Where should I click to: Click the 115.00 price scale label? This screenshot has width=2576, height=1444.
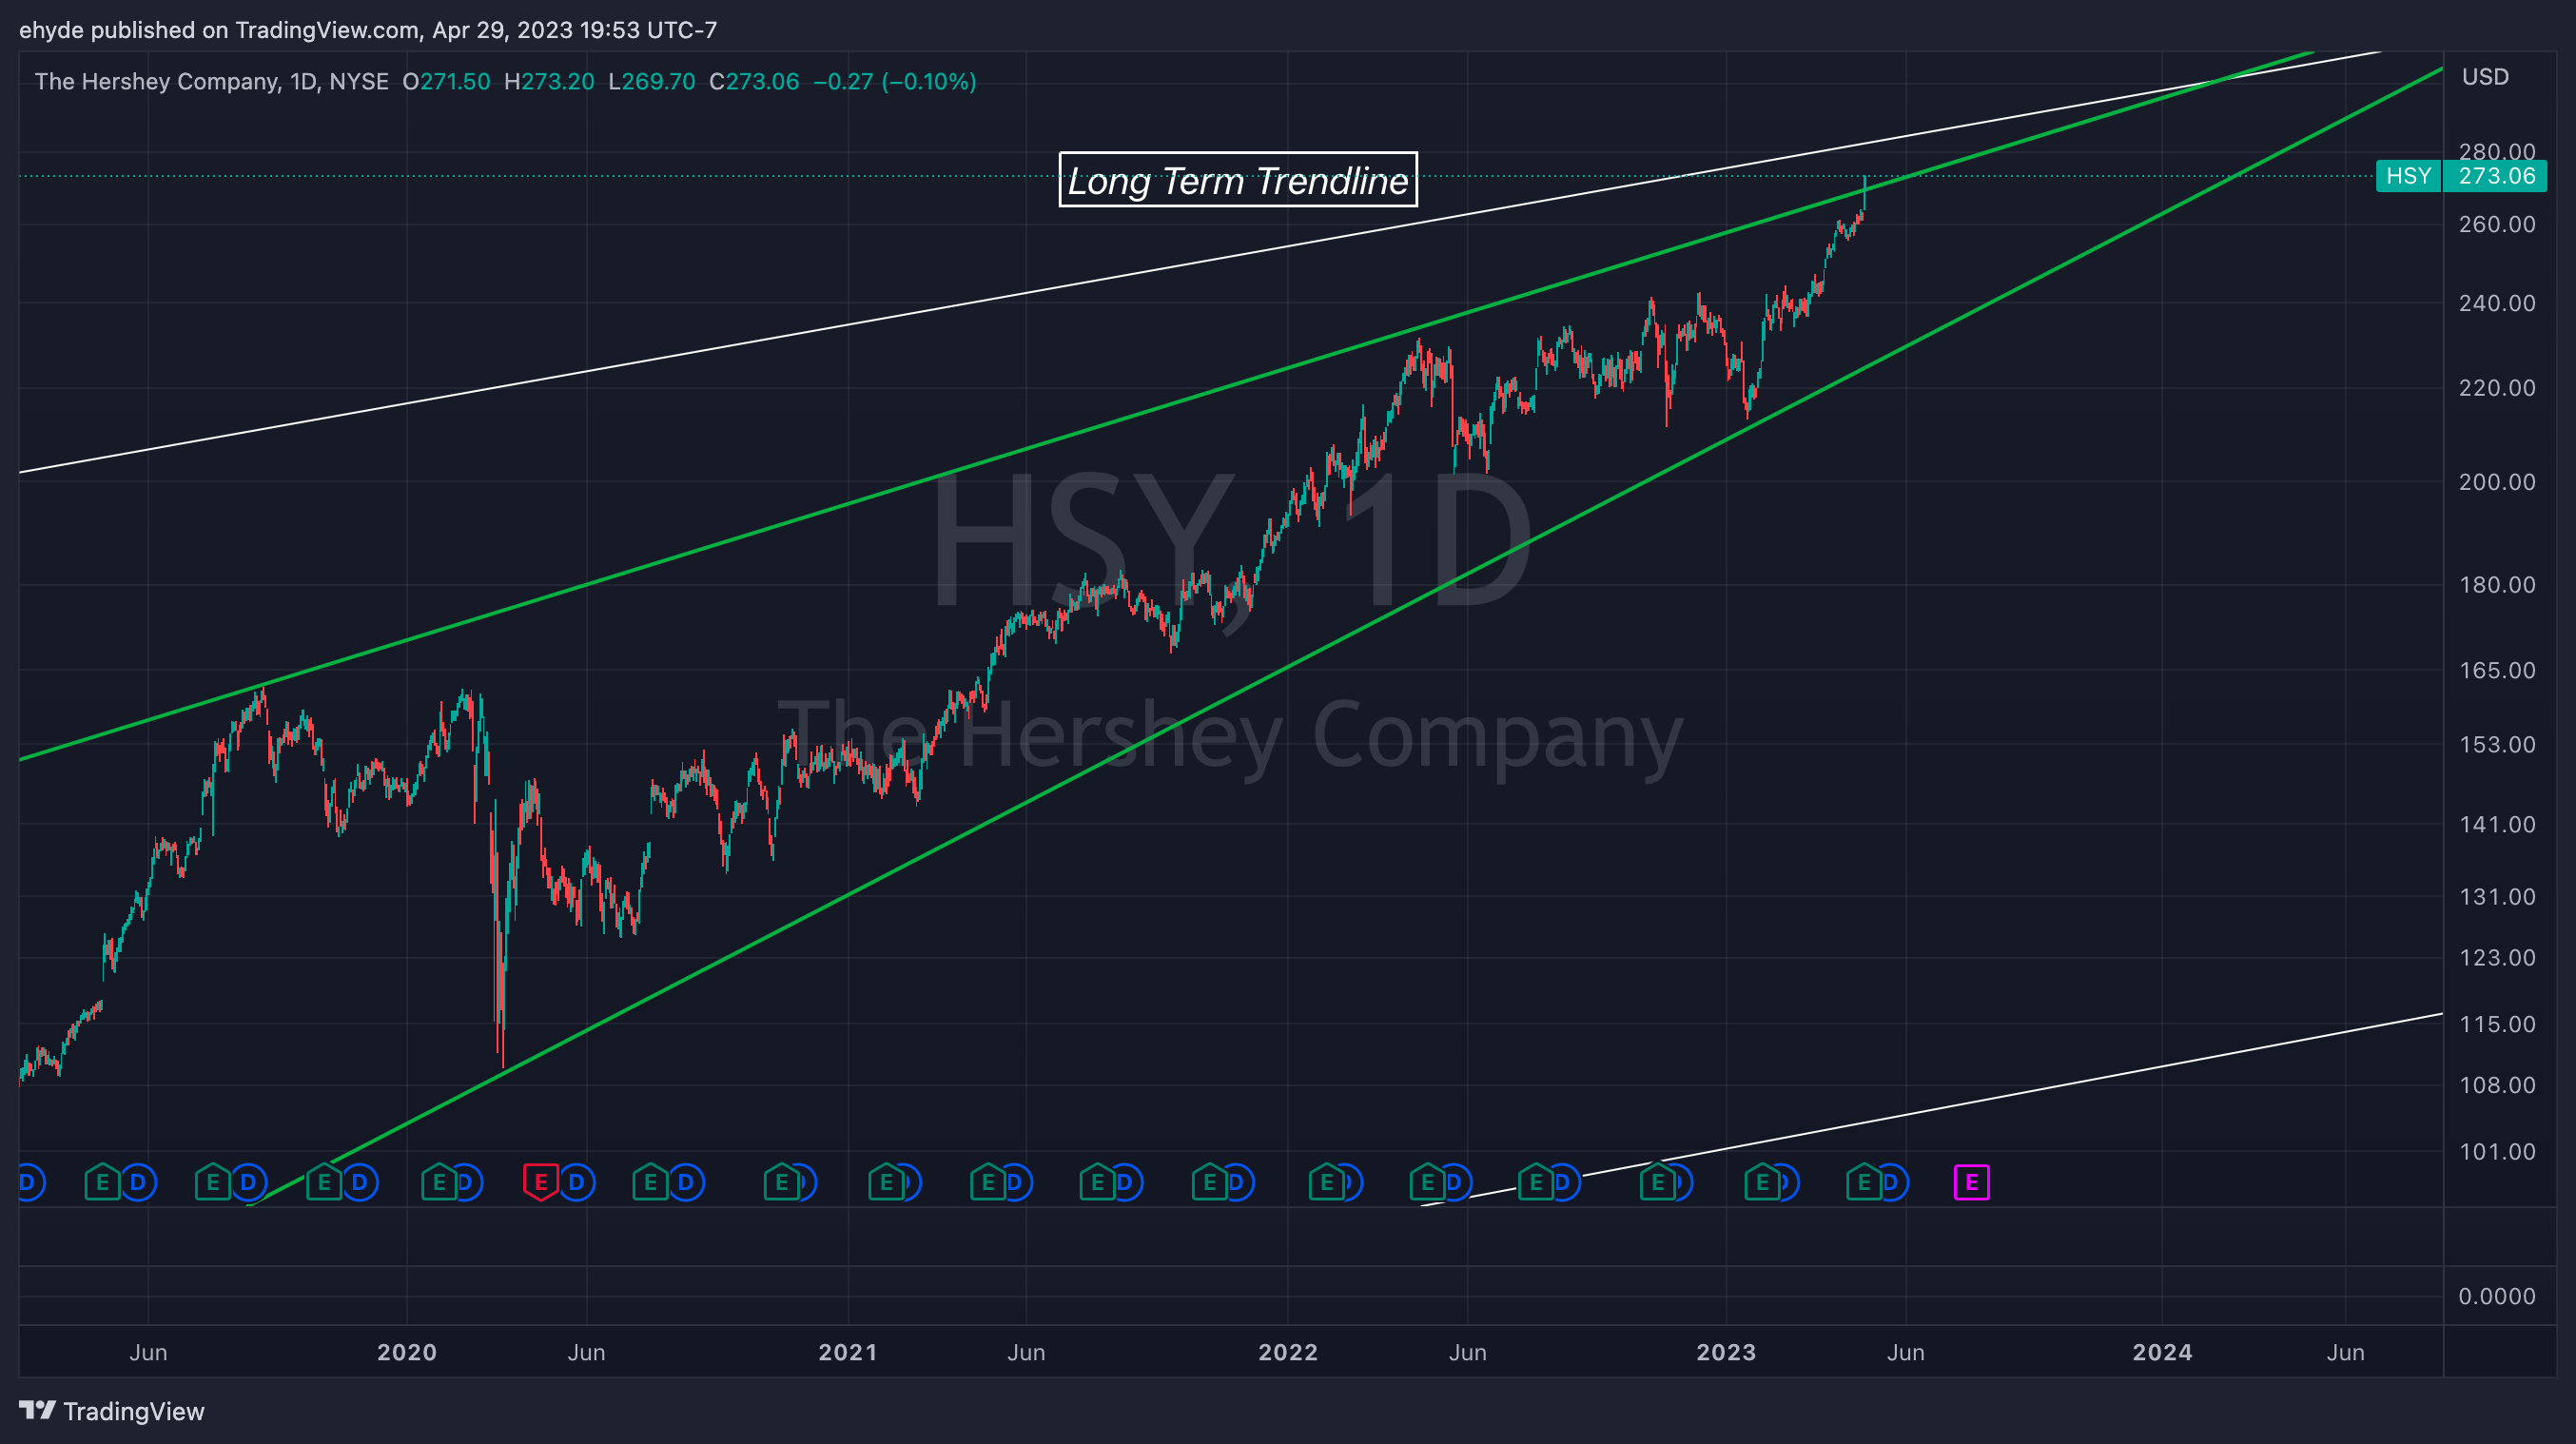click(2497, 1025)
